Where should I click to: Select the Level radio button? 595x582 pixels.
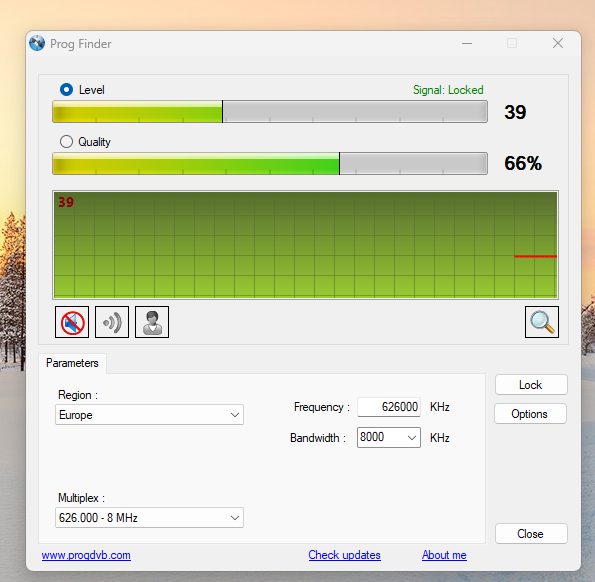tap(66, 90)
